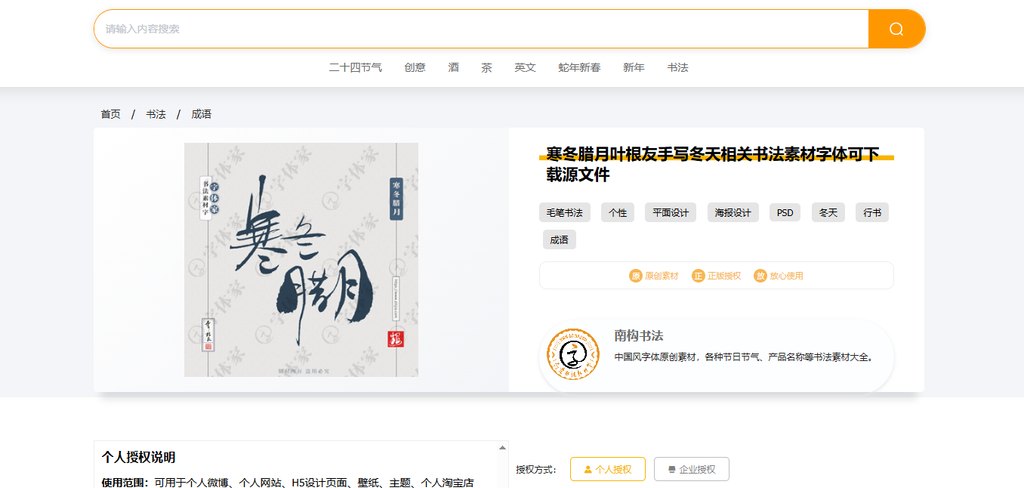The width and height of the screenshot is (1024, 488).
Task: Click the 个性 tag
Action: coord(618,212)
